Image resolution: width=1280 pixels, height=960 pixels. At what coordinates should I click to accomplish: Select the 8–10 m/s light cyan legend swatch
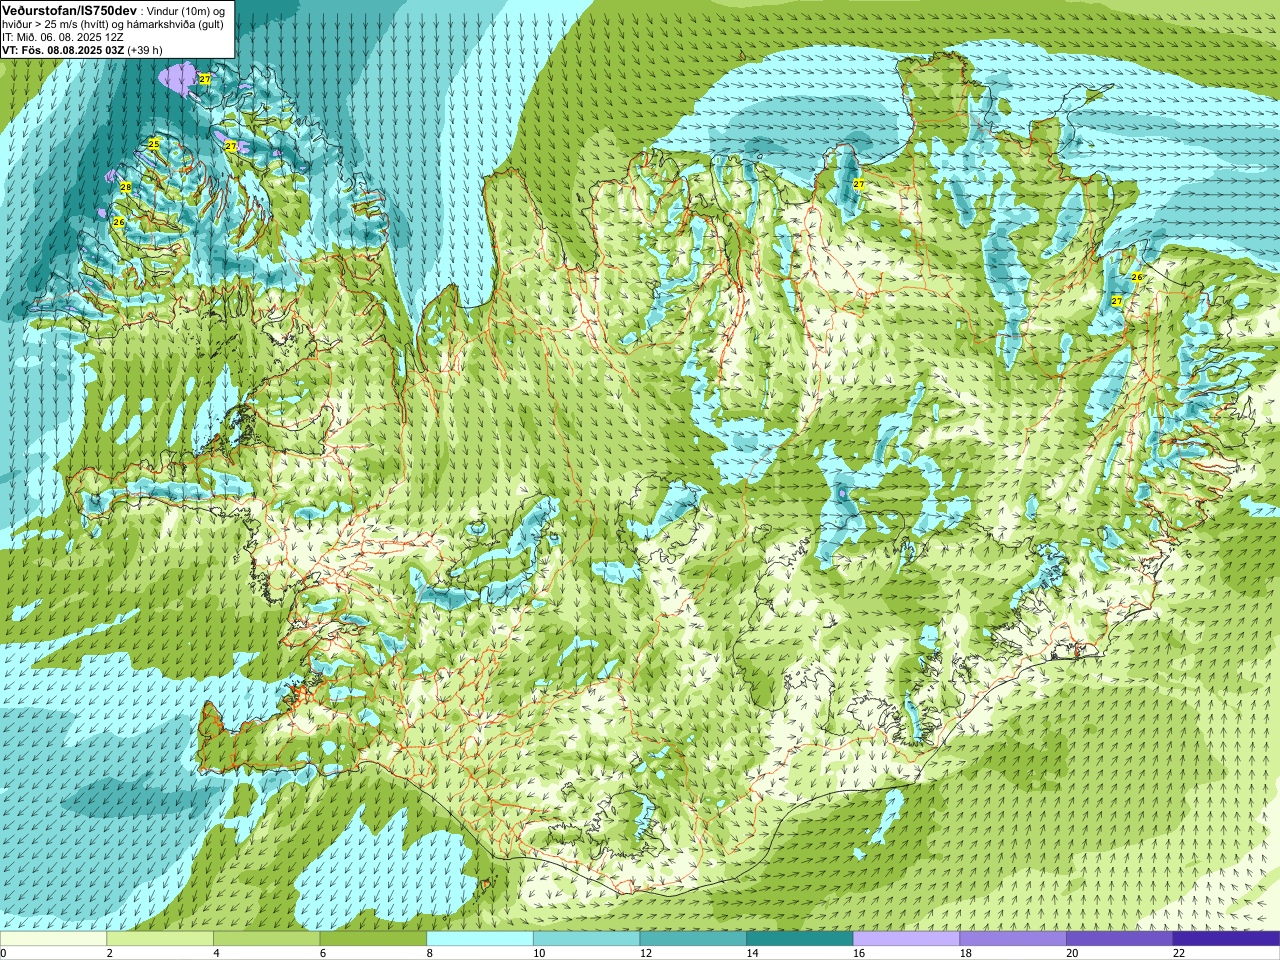pos(480,939)
